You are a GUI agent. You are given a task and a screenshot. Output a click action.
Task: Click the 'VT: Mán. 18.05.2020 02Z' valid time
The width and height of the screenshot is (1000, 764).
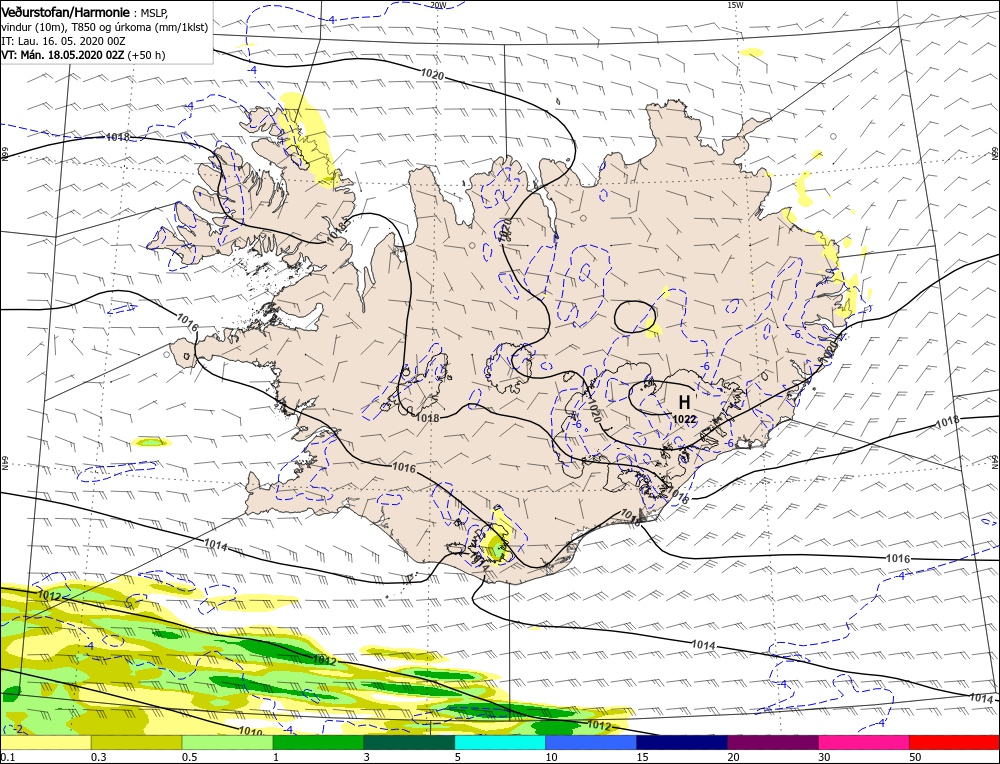[63, 55]
